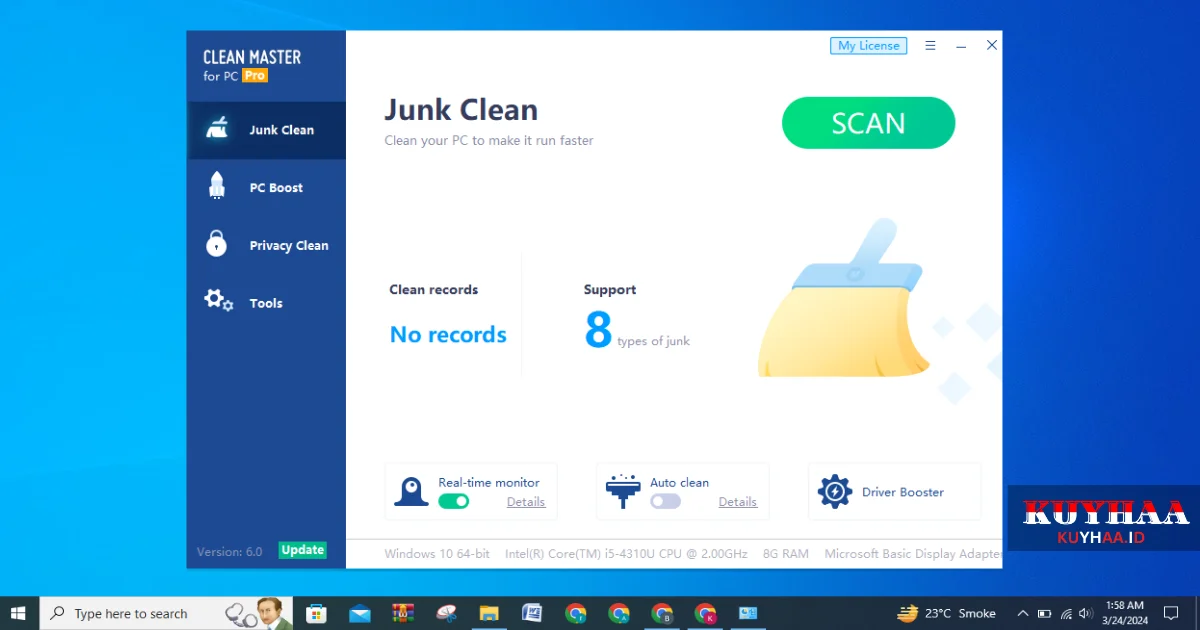Close the Clean Master window
This screenshot has width=1200, height=630.
(x=992, y=45)
